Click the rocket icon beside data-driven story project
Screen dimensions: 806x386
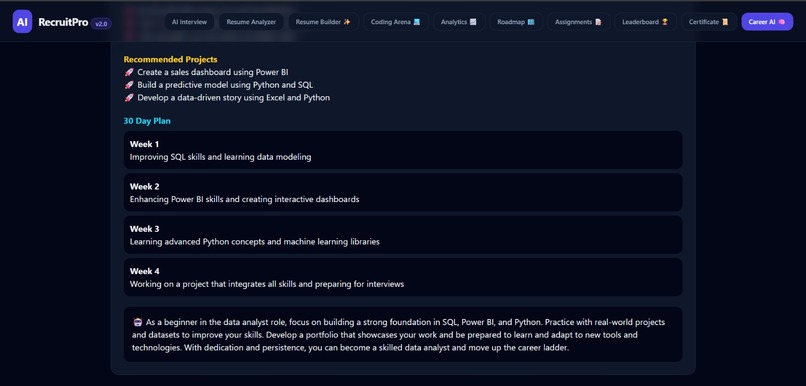[x=129, y=97]
